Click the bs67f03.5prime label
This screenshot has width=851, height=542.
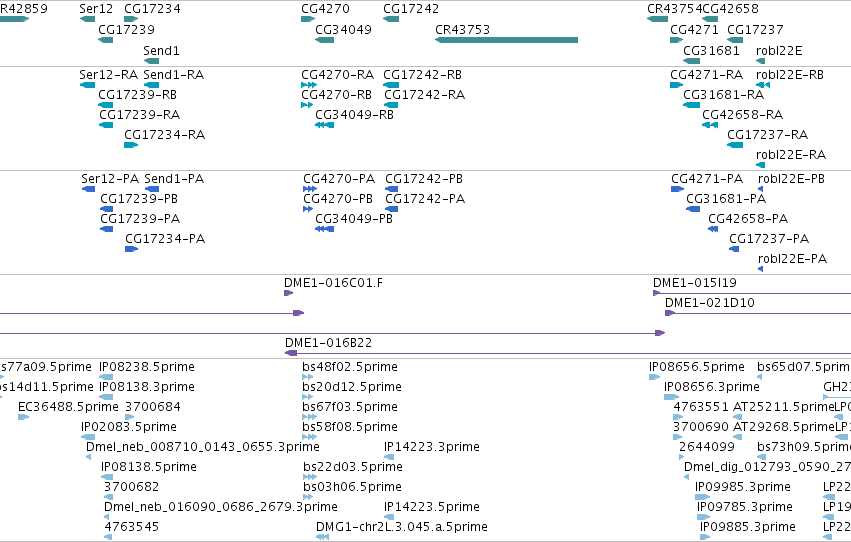coord(350,407)
